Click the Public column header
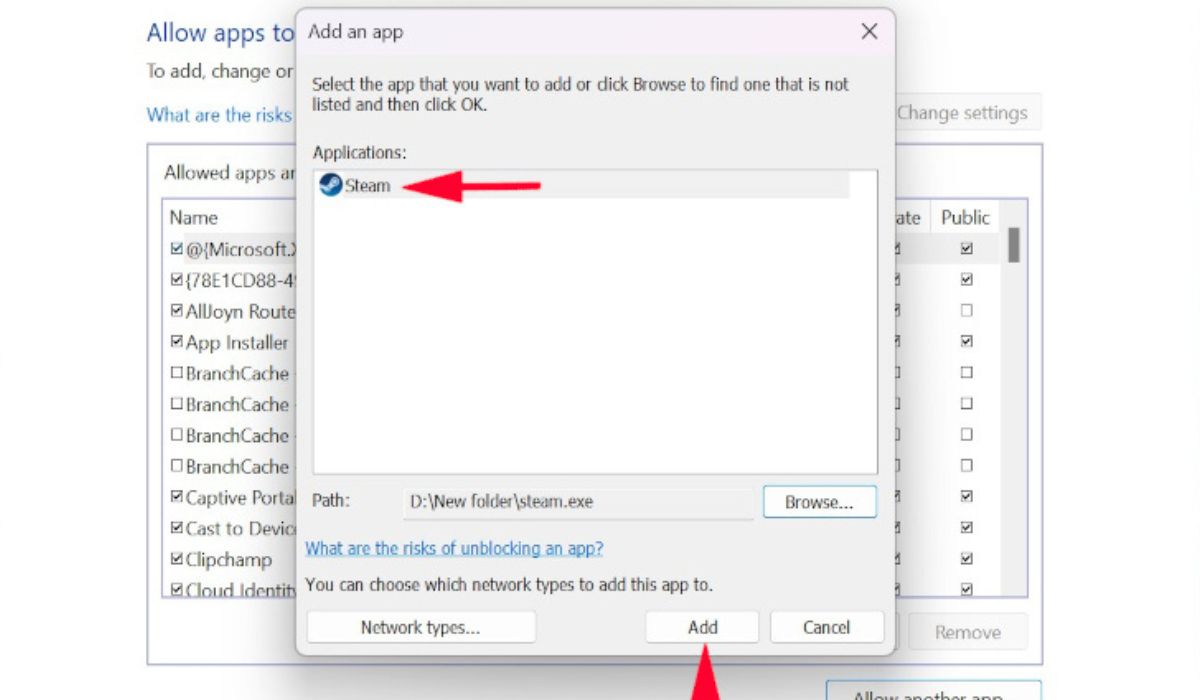1200x700 pixels. (965, 217)
